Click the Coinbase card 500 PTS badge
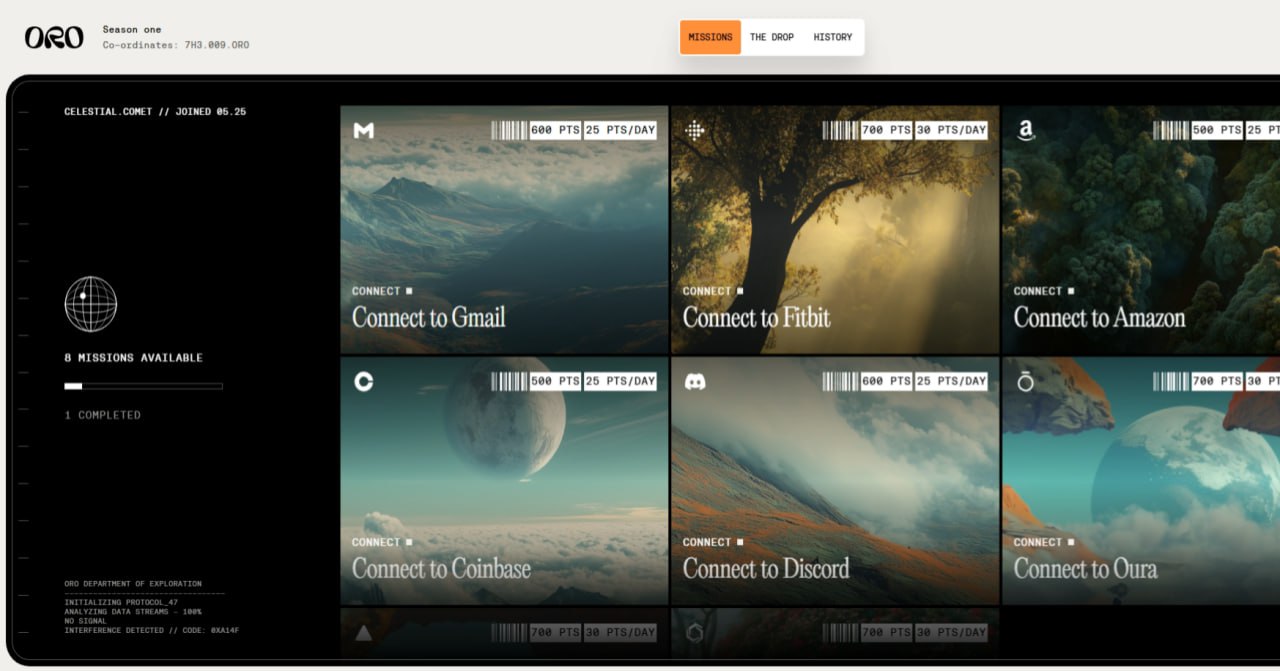 tap(555, 381)
